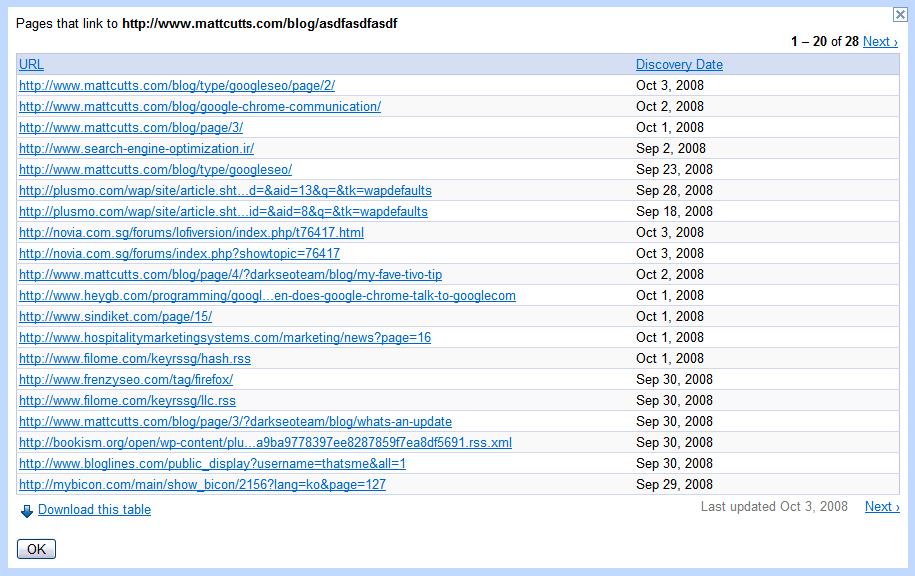Open plusmo link with aid=8

pyautogui.click(x=223, y=212)
